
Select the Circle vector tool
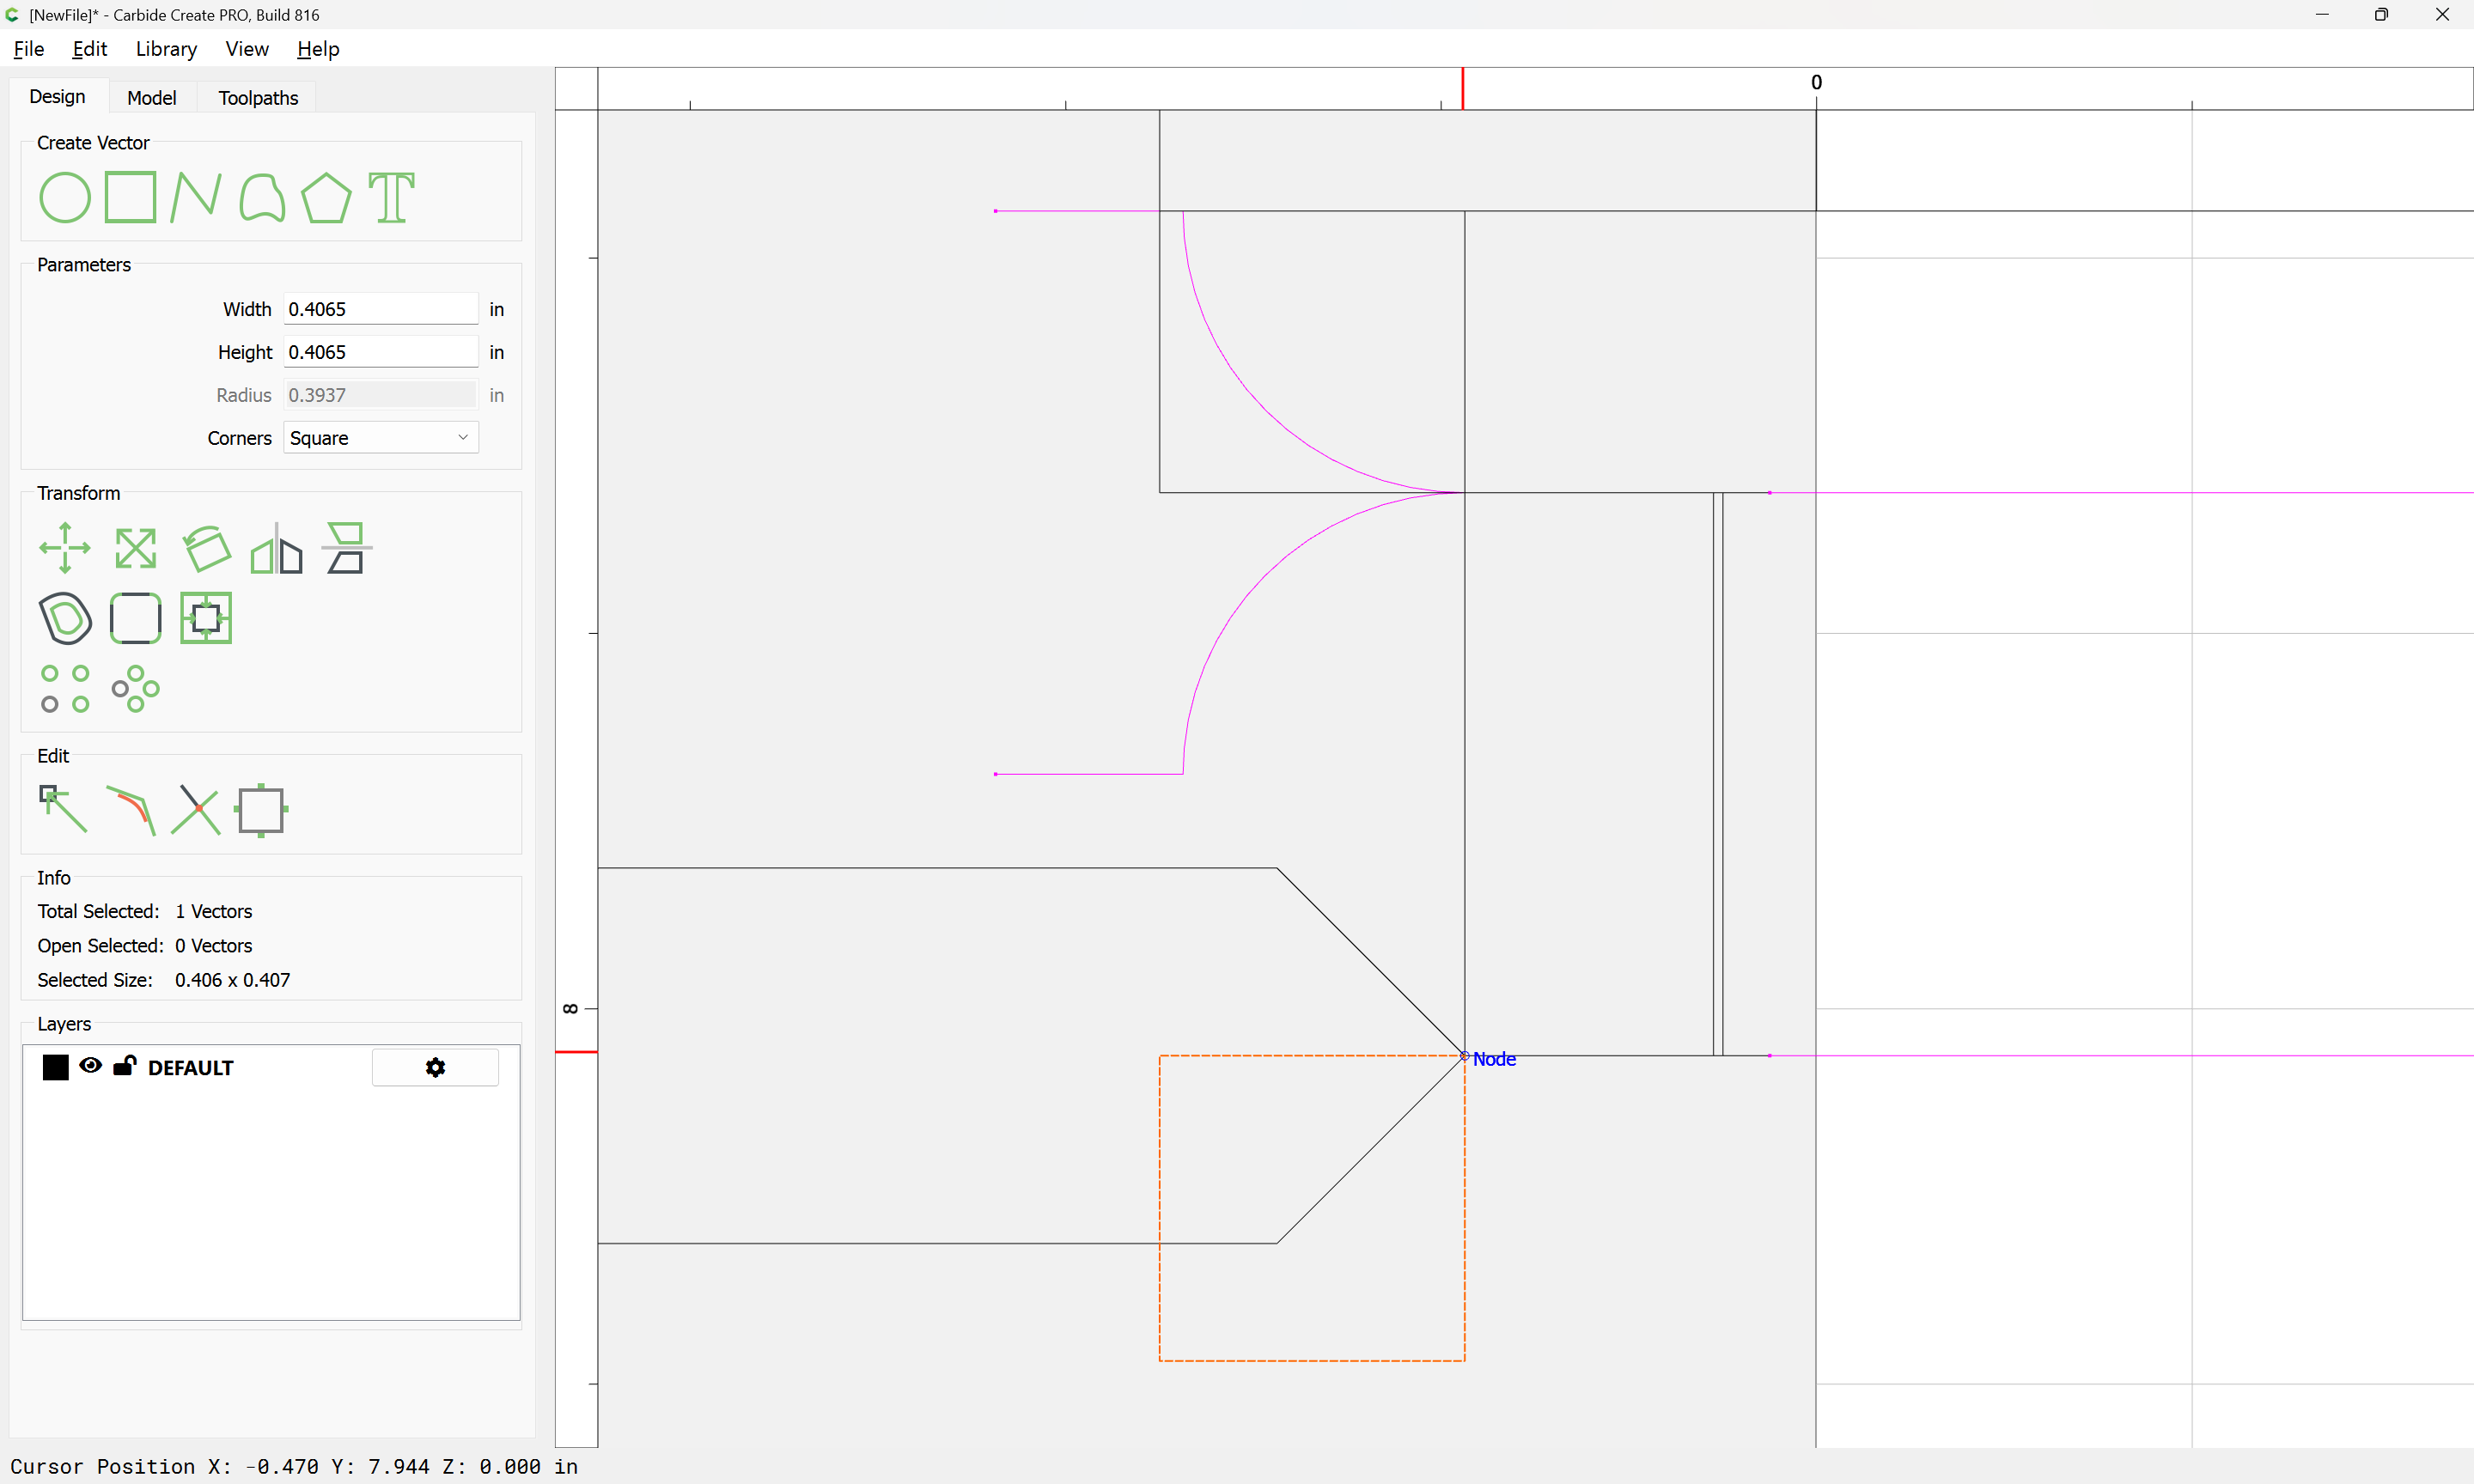click(x=65, y=197)
